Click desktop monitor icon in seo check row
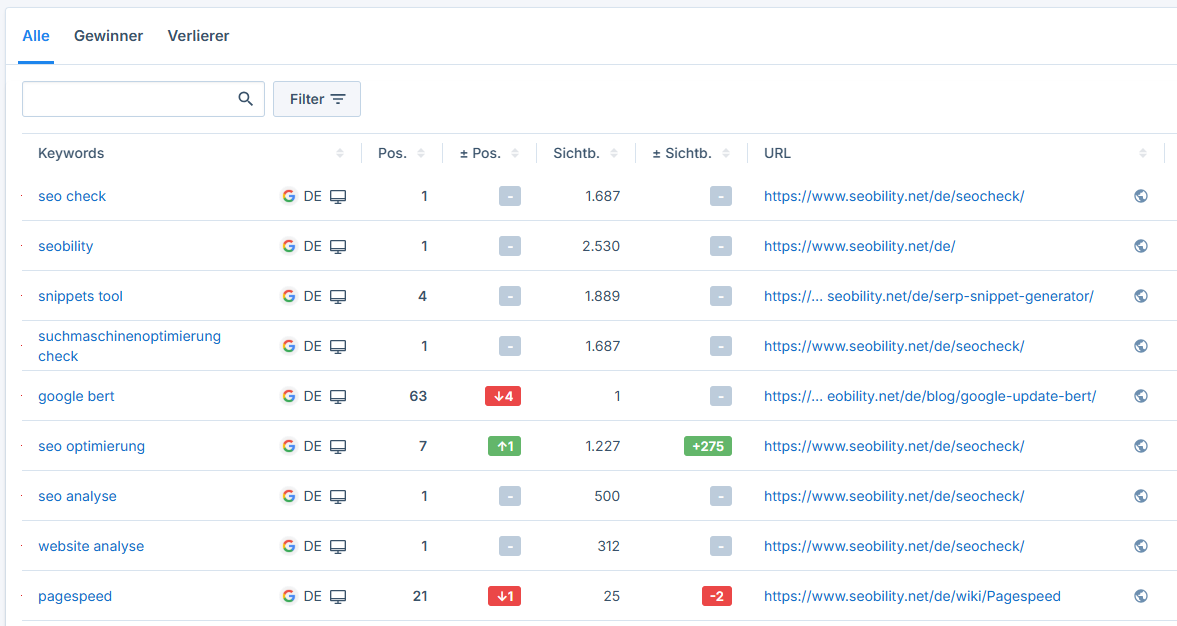Image resolution: width=1177 pixels, height=626 pixels. [339, 197]
